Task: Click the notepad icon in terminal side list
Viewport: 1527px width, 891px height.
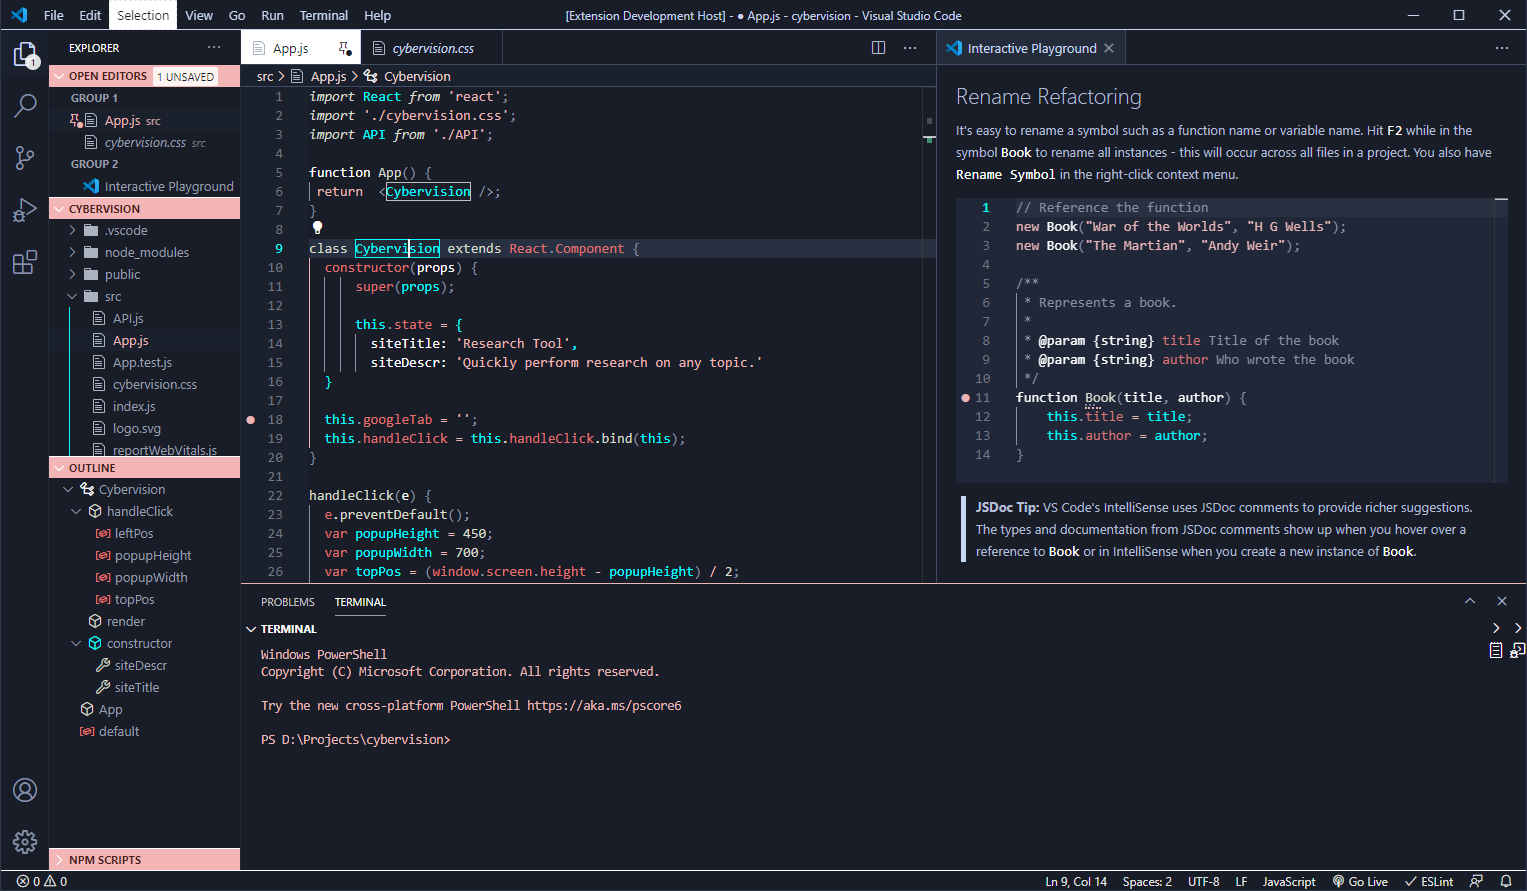Action: click(x=1496, y=650)
